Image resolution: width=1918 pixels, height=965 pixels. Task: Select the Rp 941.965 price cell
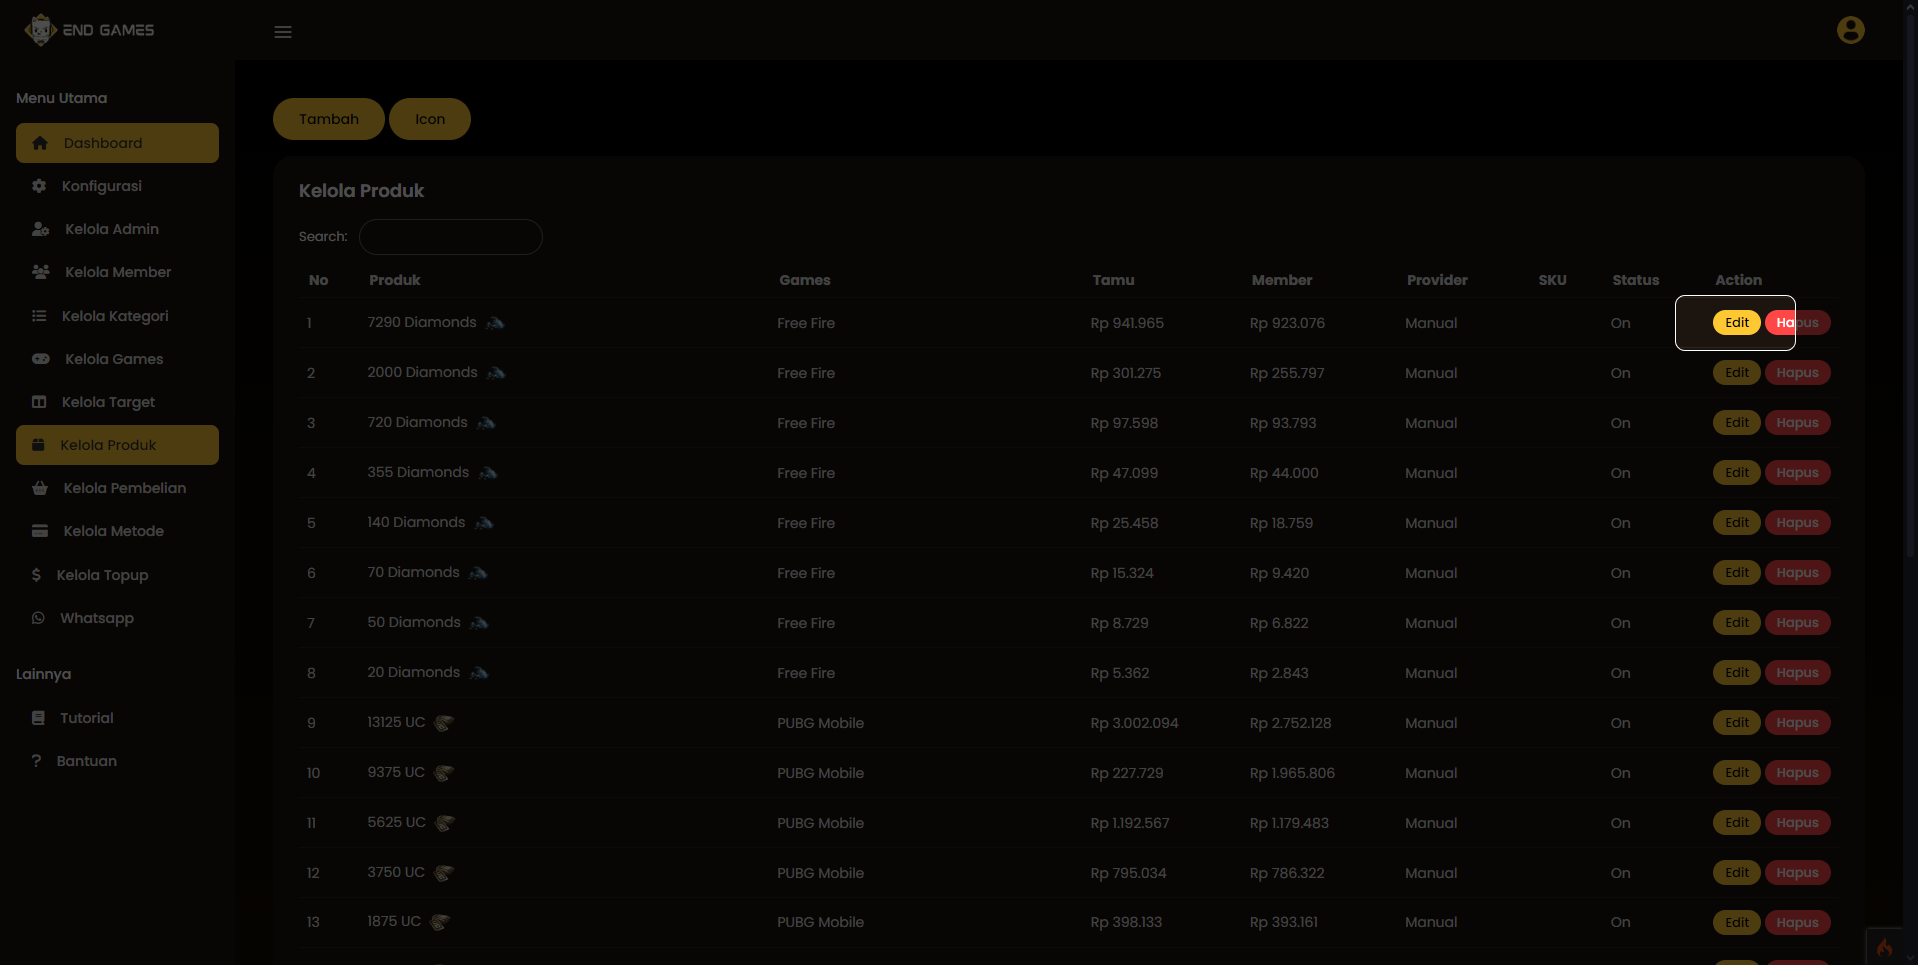pyautogui.click(x=1127, y=323)
